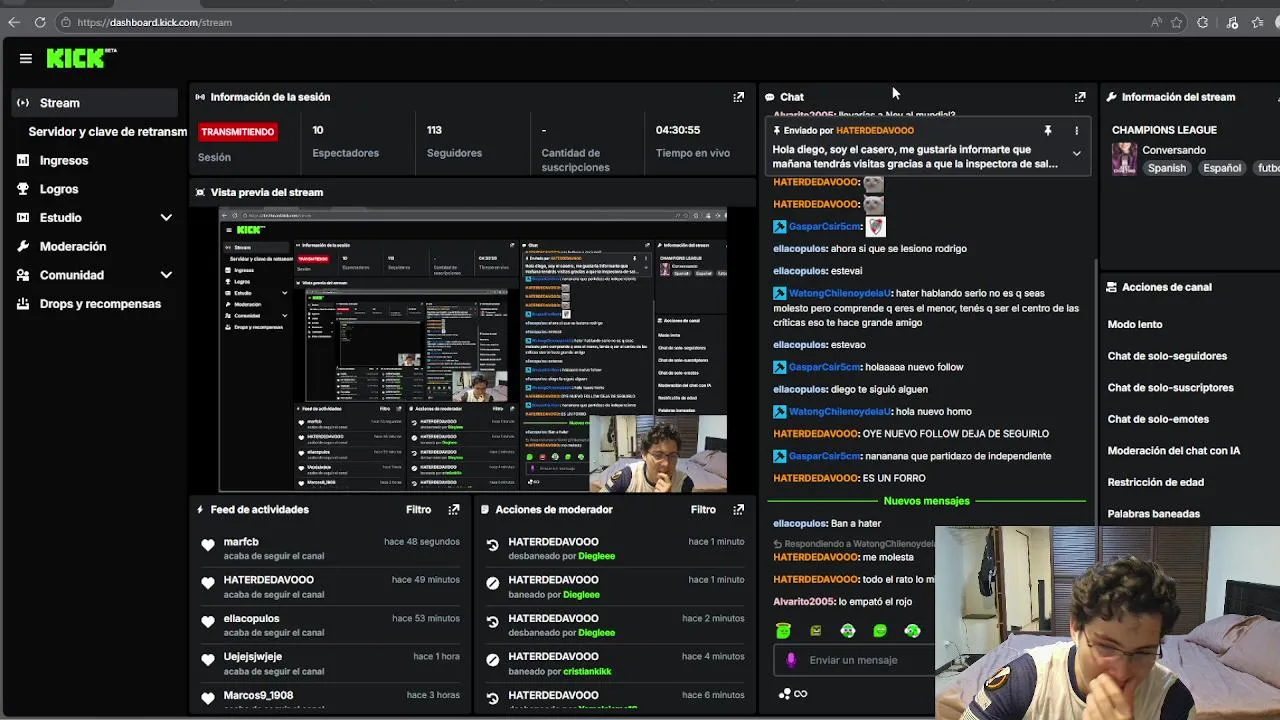Click the streamer webcam overlay

click(x=1107, y=622)
